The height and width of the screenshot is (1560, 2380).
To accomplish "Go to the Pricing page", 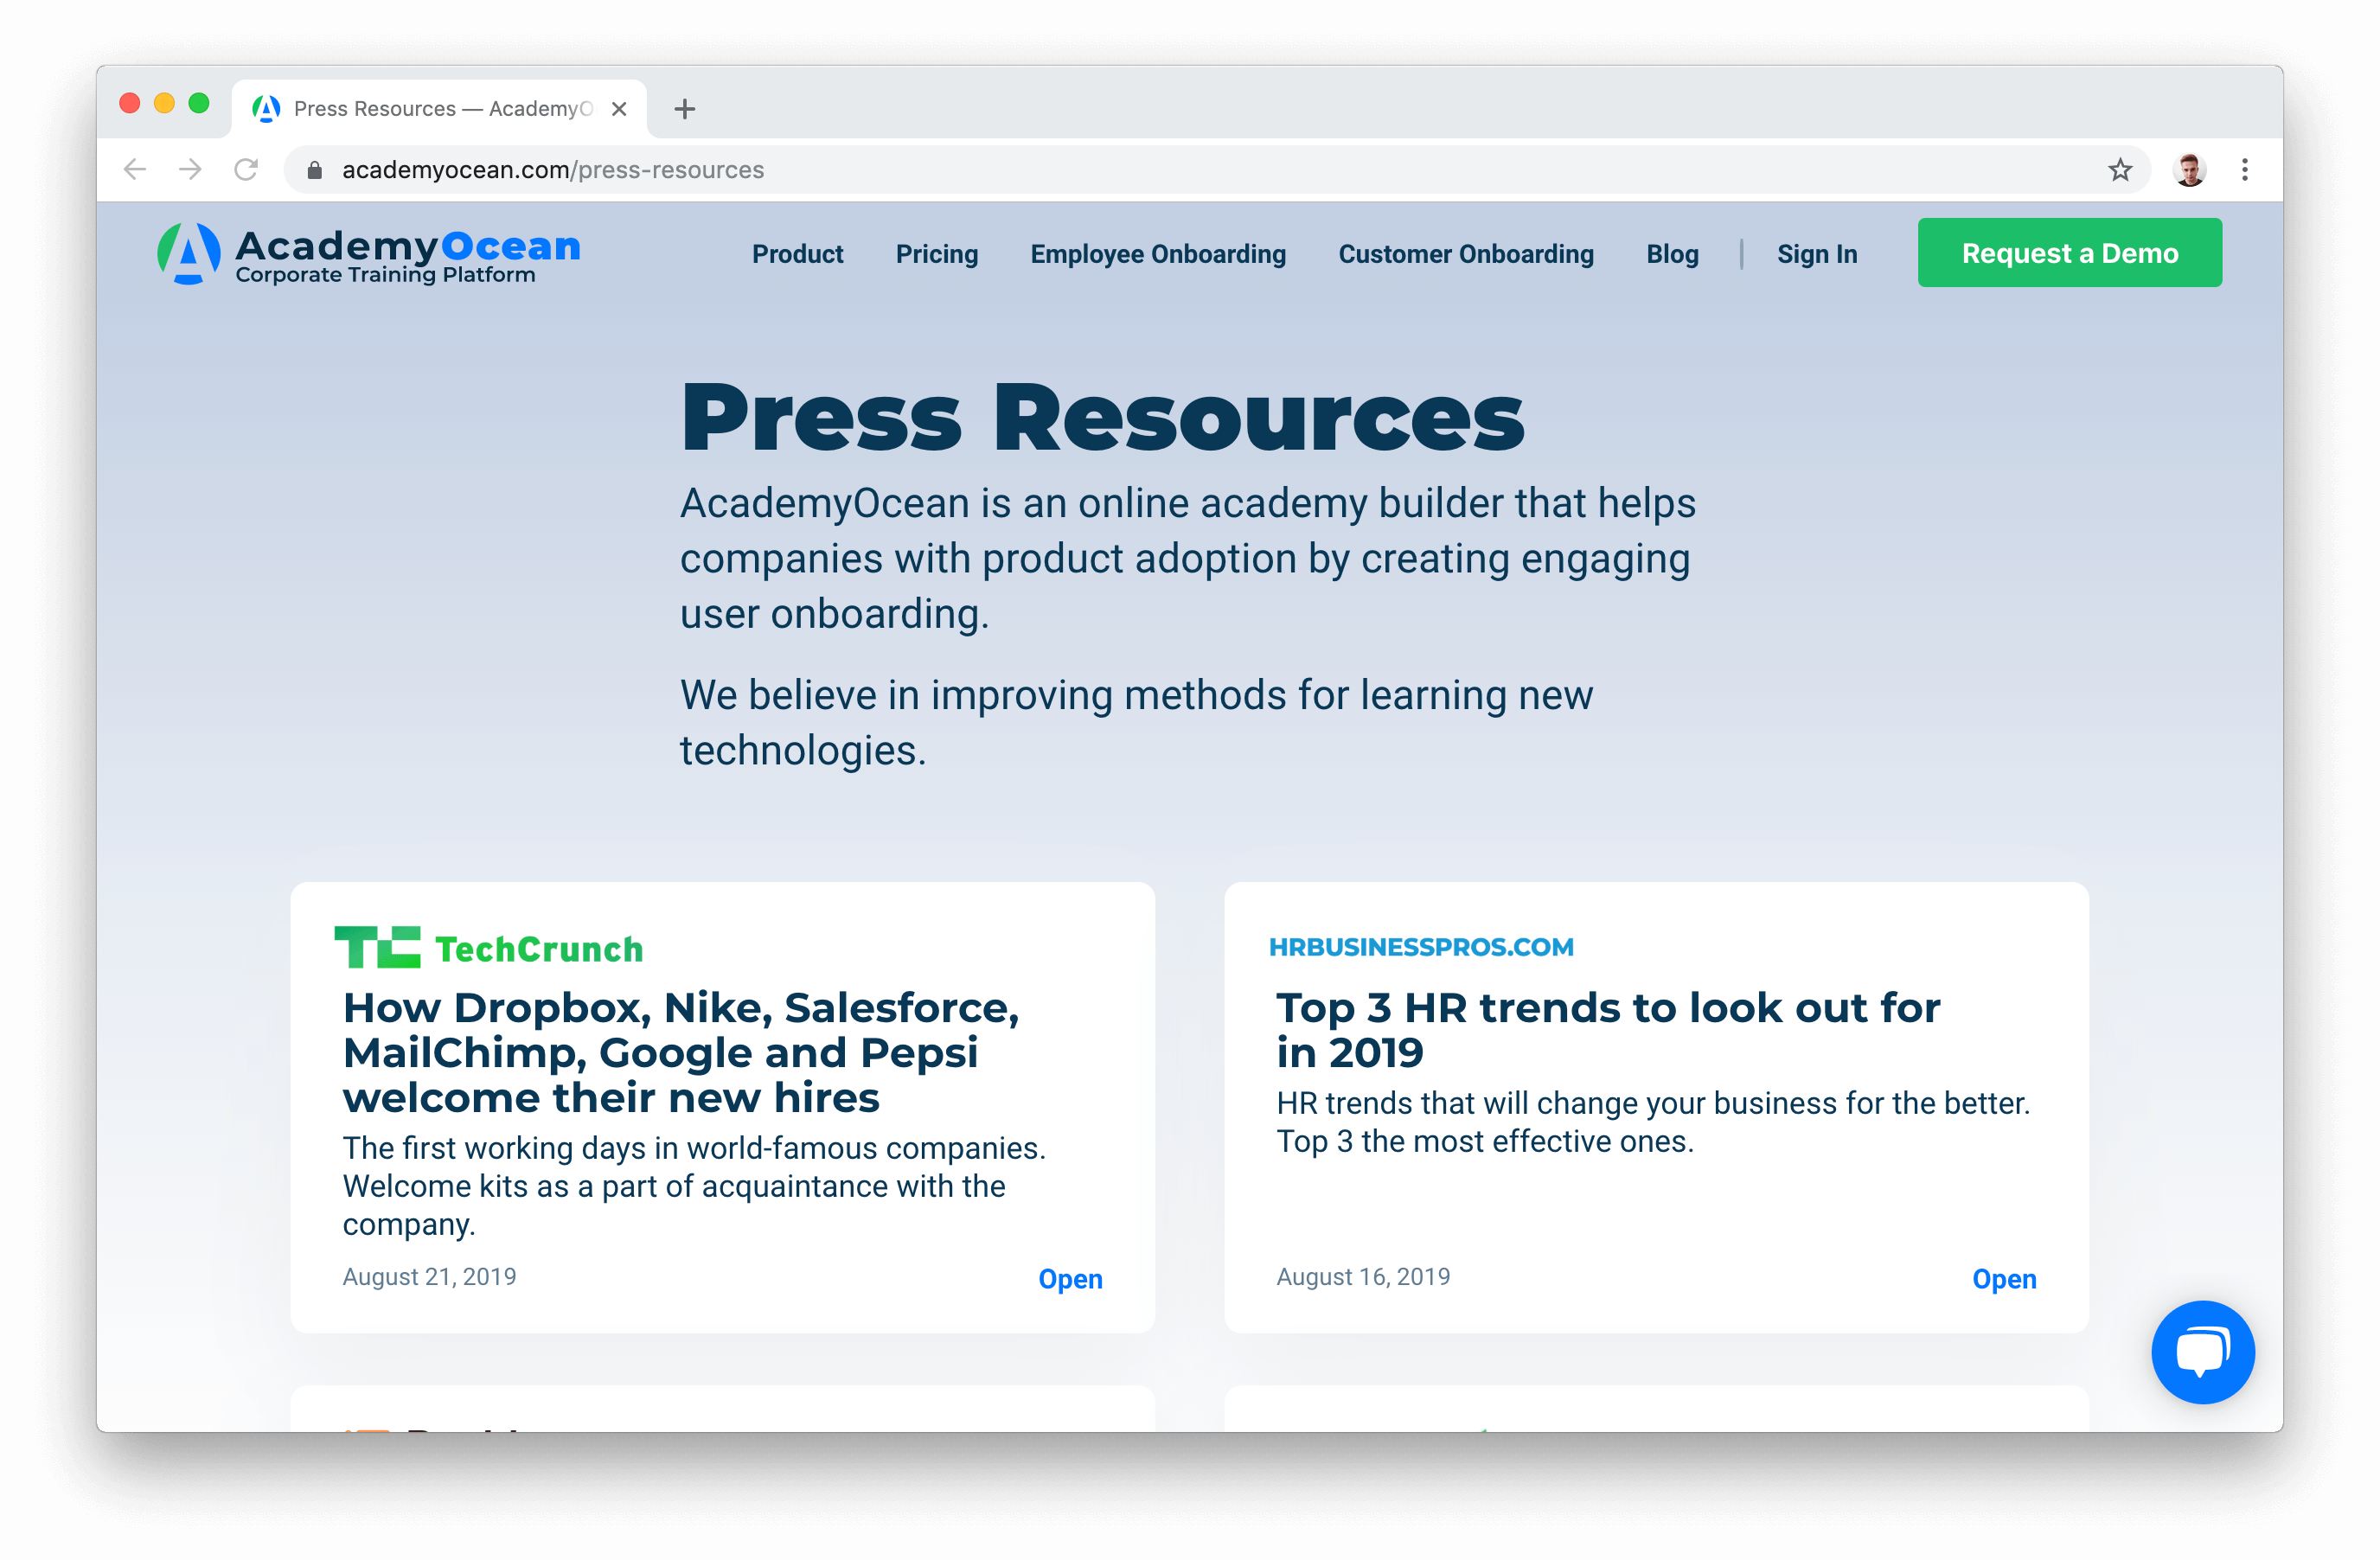I will (936, 254).
